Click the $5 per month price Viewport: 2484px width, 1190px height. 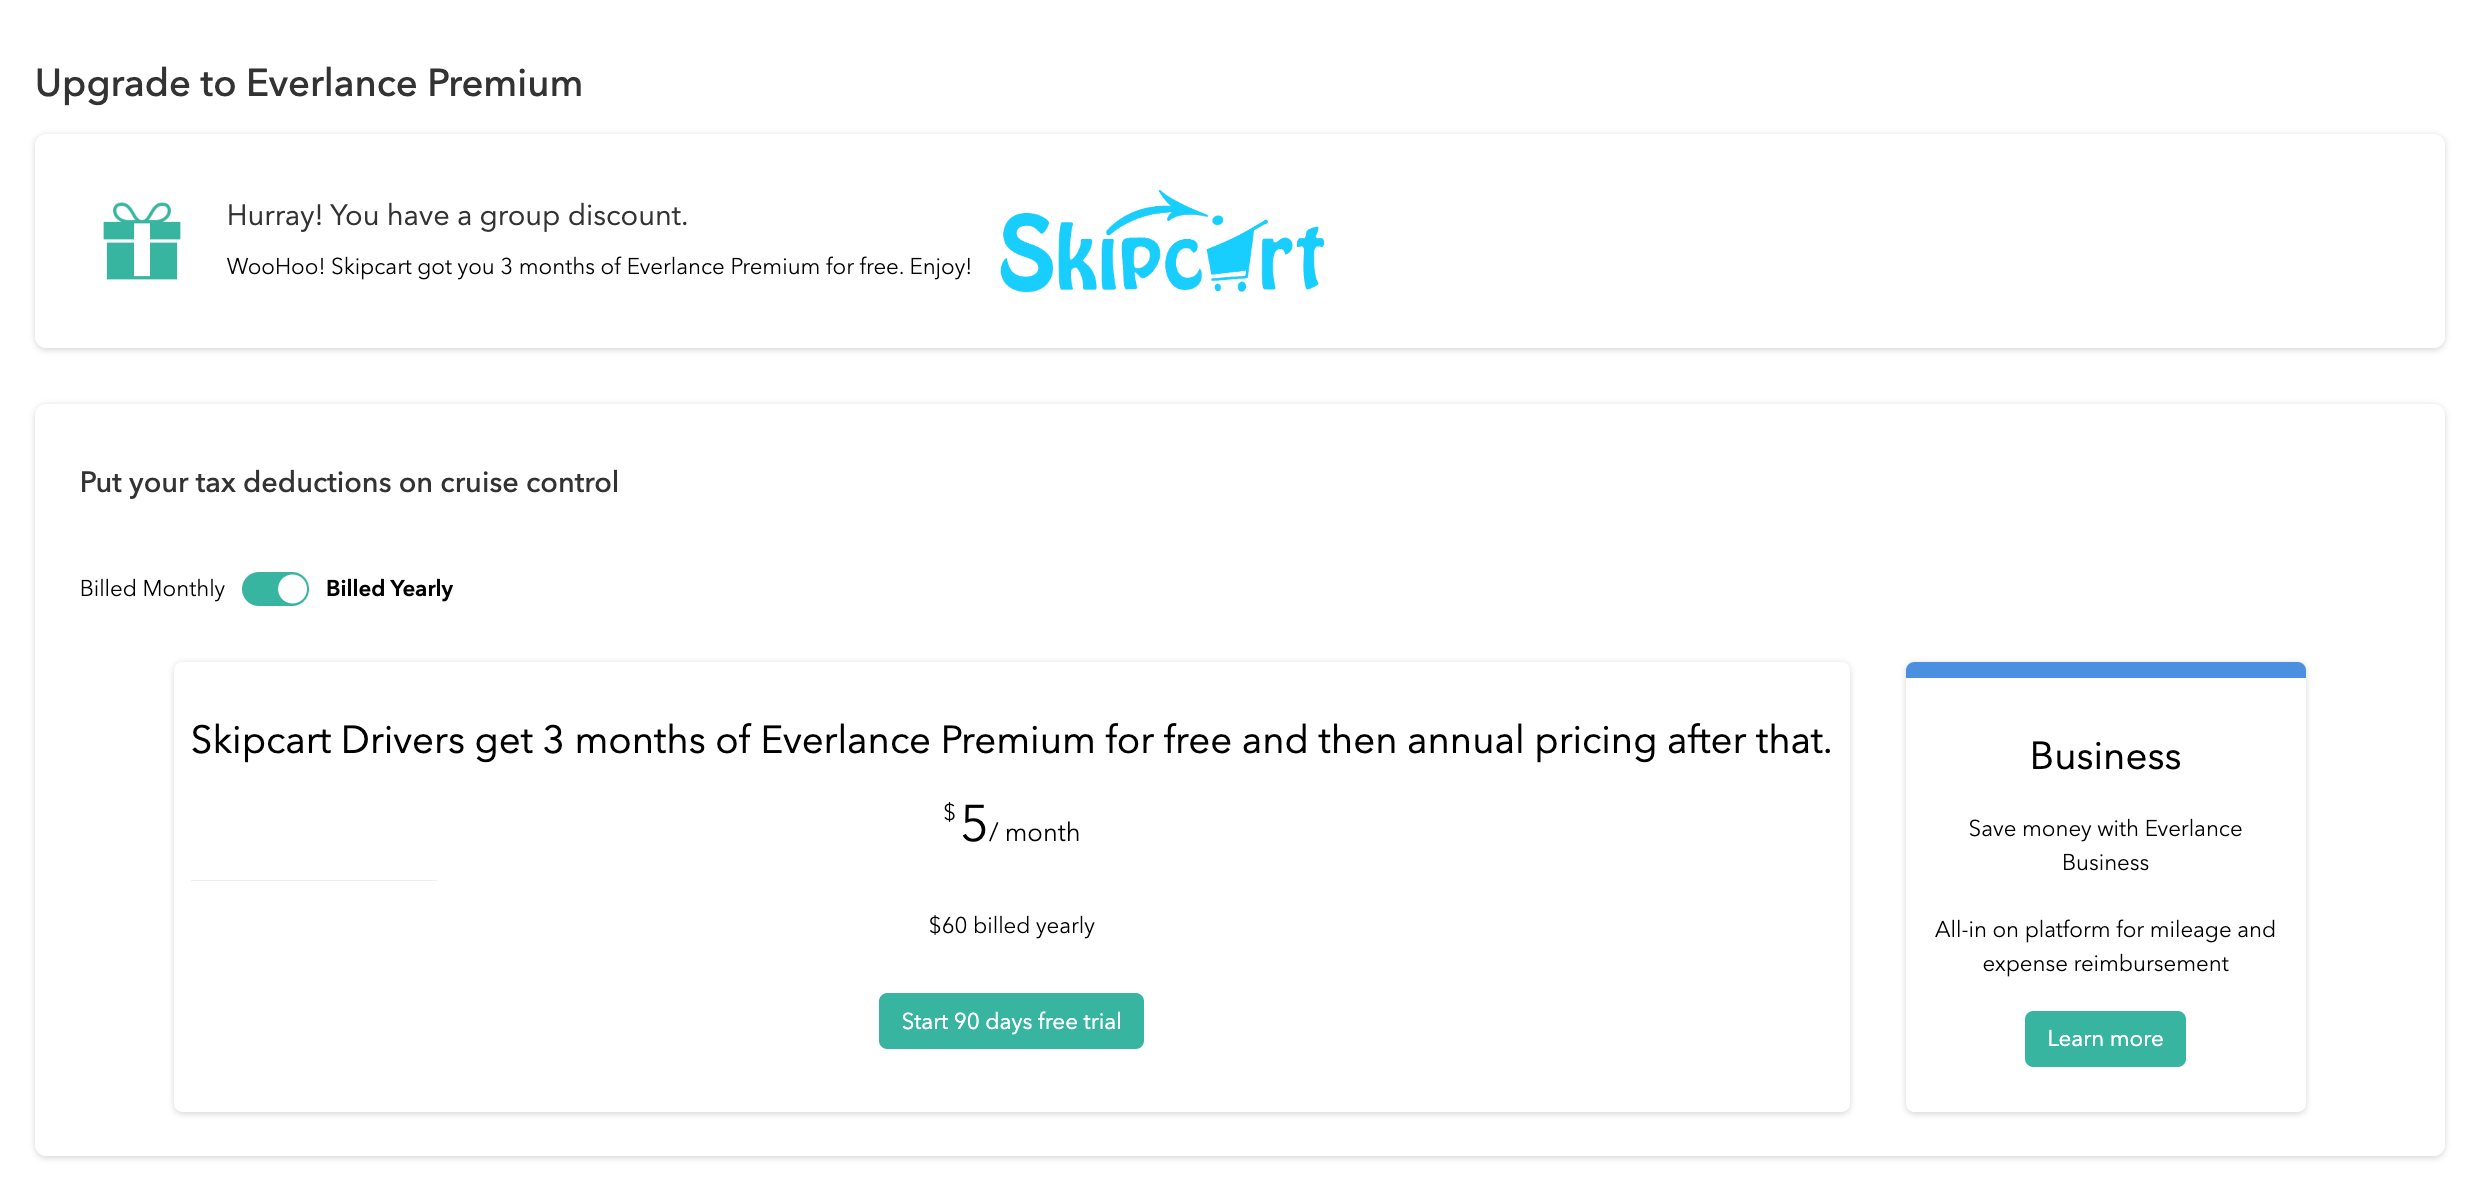tap(1012, 825)
